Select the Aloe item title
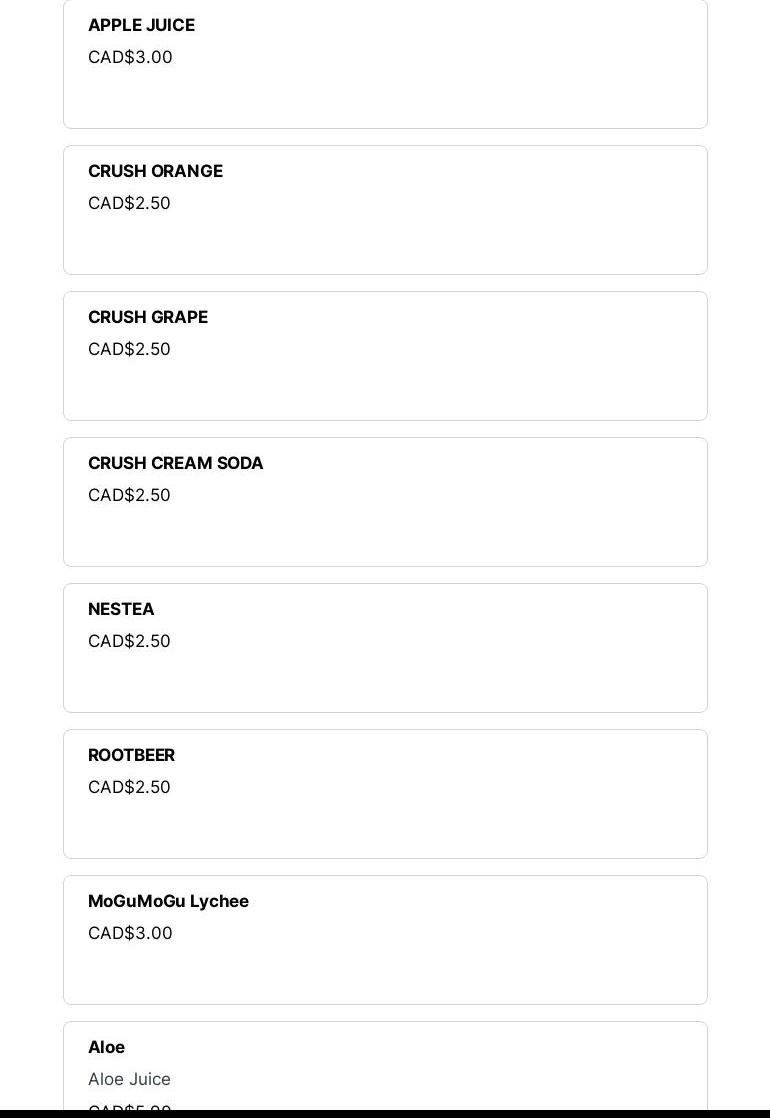 point(106,1047)
